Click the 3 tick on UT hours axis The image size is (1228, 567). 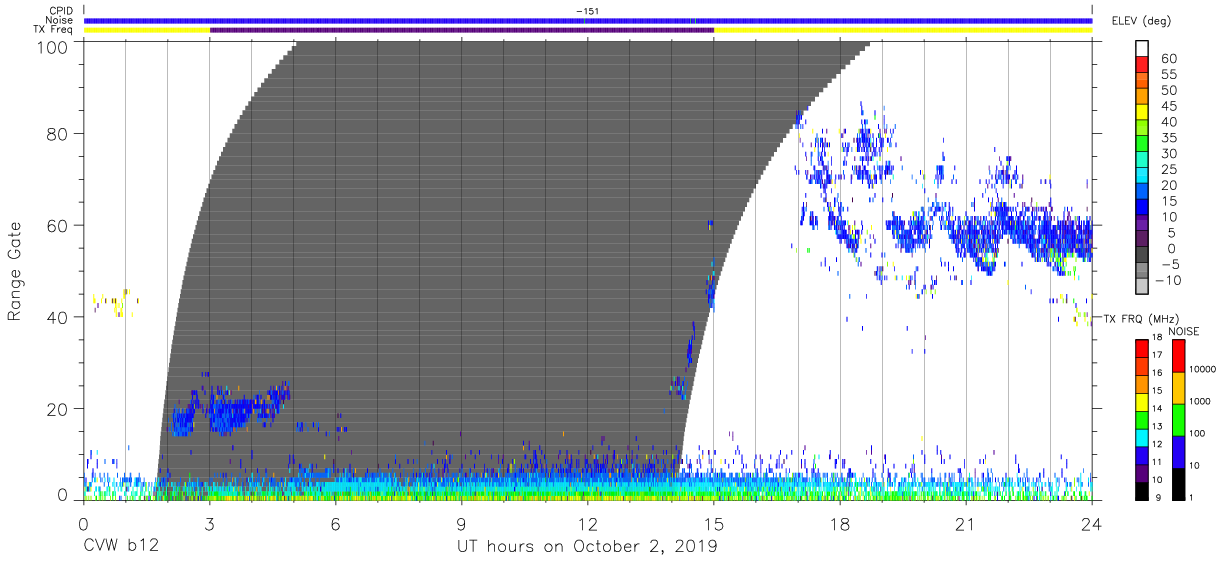point(209,523)
